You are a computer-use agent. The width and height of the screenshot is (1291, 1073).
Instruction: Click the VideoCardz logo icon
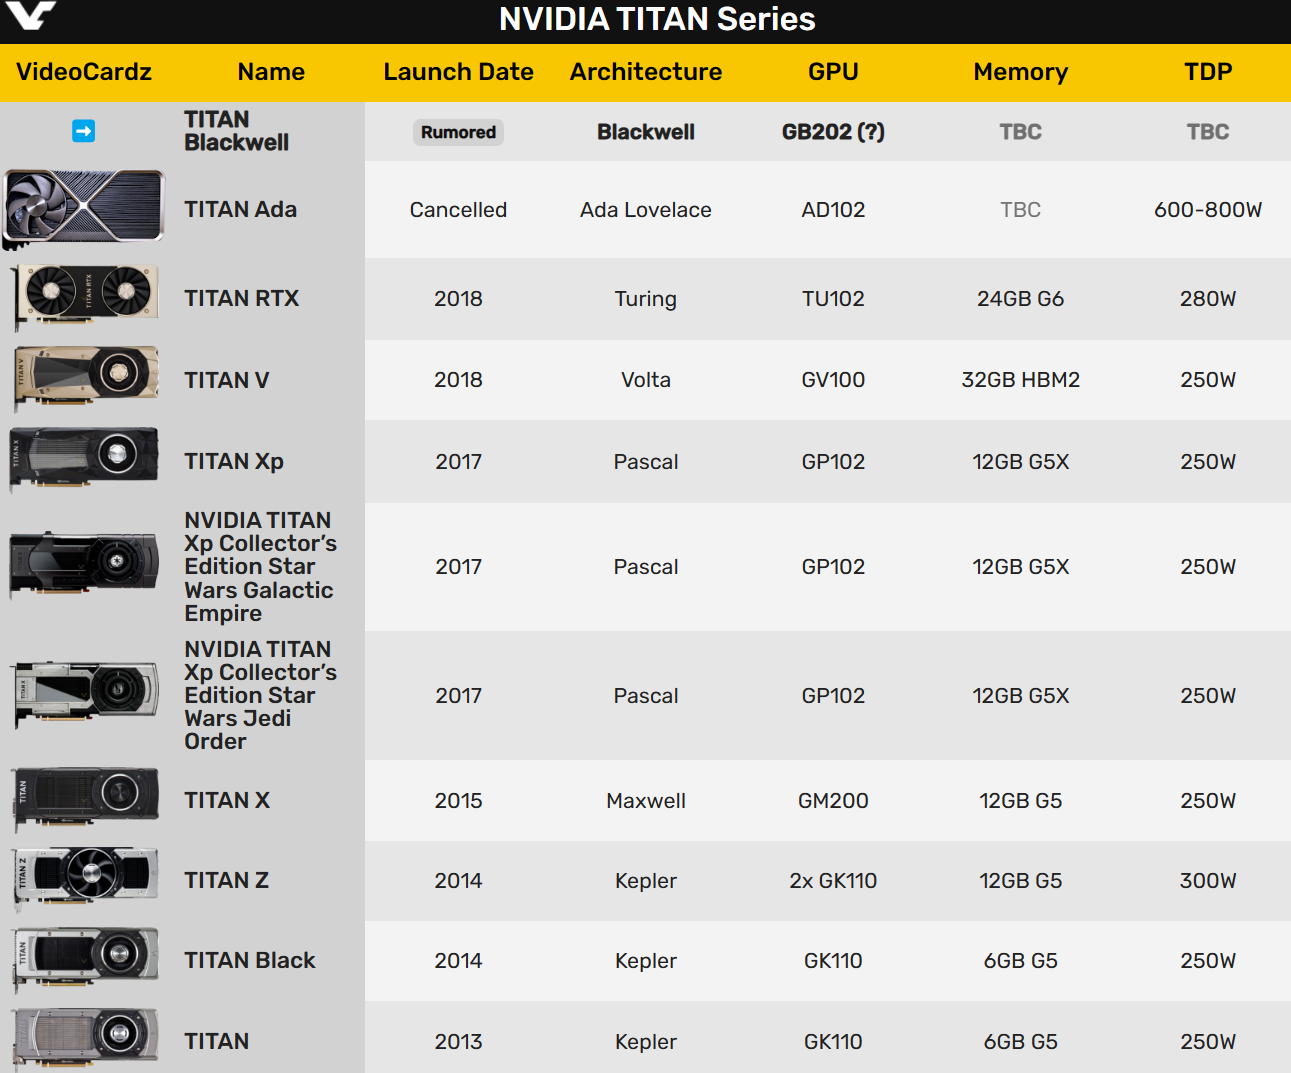(x=30, y=15)
